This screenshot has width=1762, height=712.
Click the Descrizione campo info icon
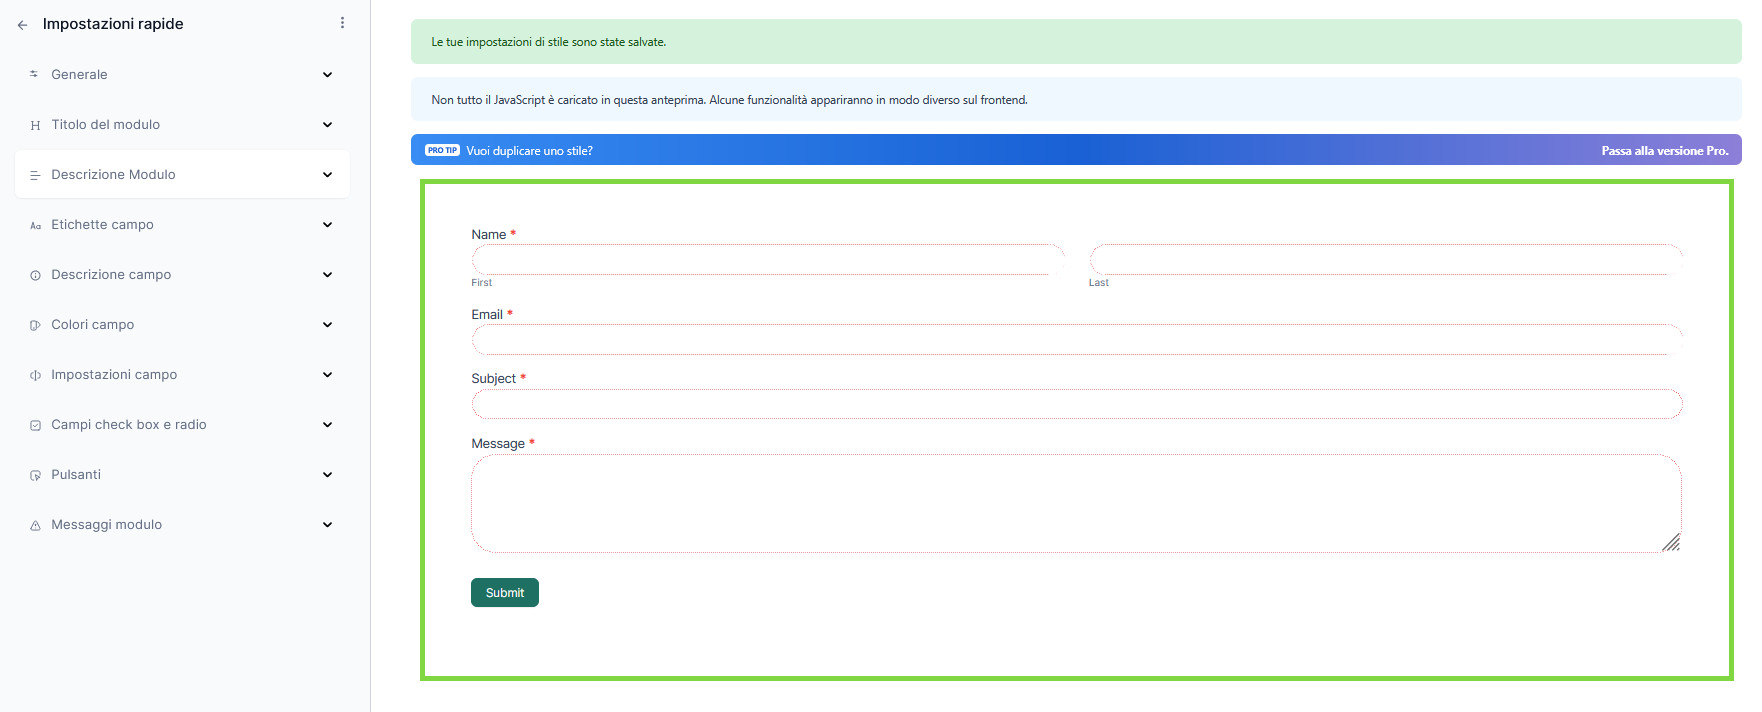coord(35,275)
